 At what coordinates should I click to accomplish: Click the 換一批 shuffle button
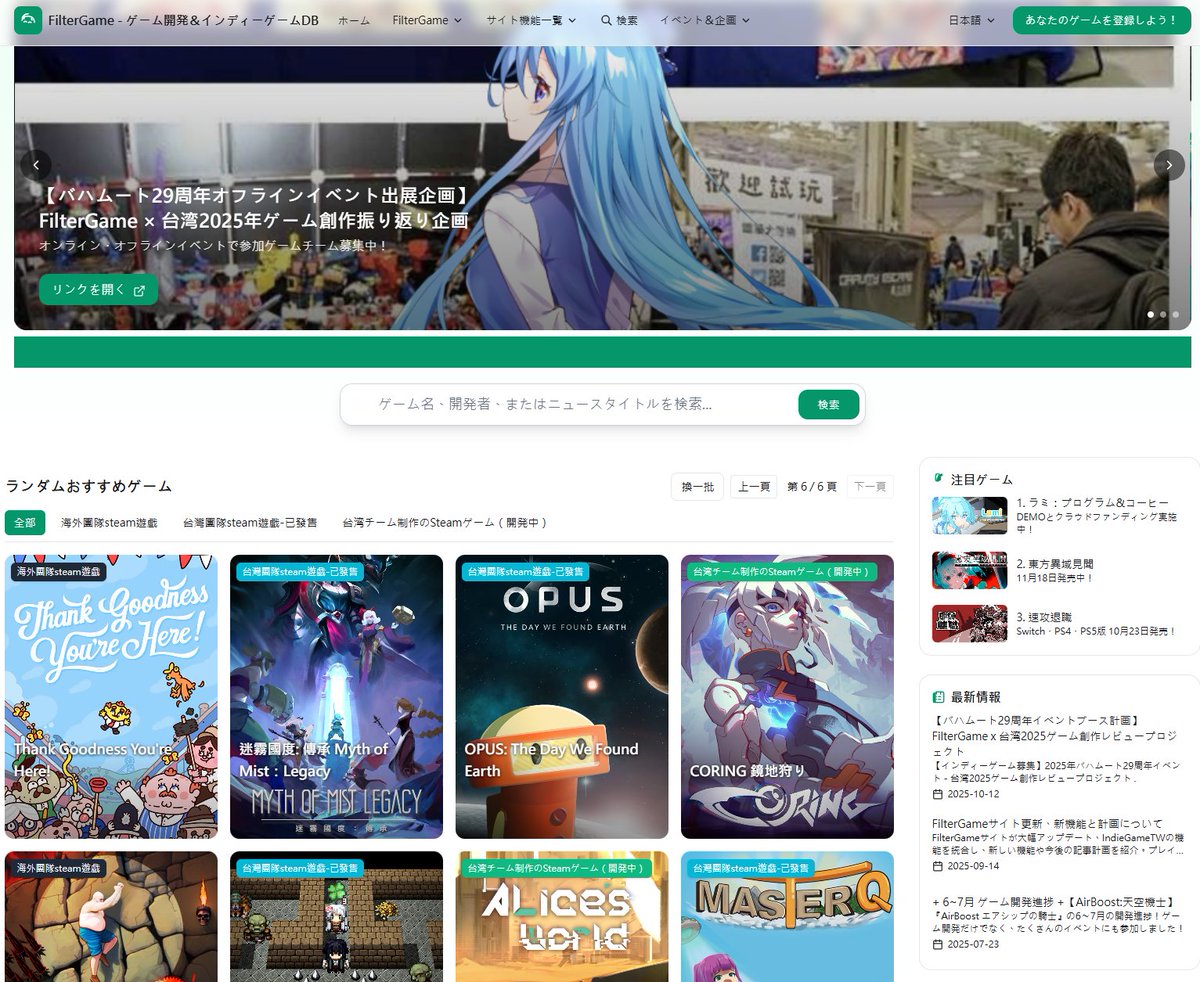coord(697,486)
